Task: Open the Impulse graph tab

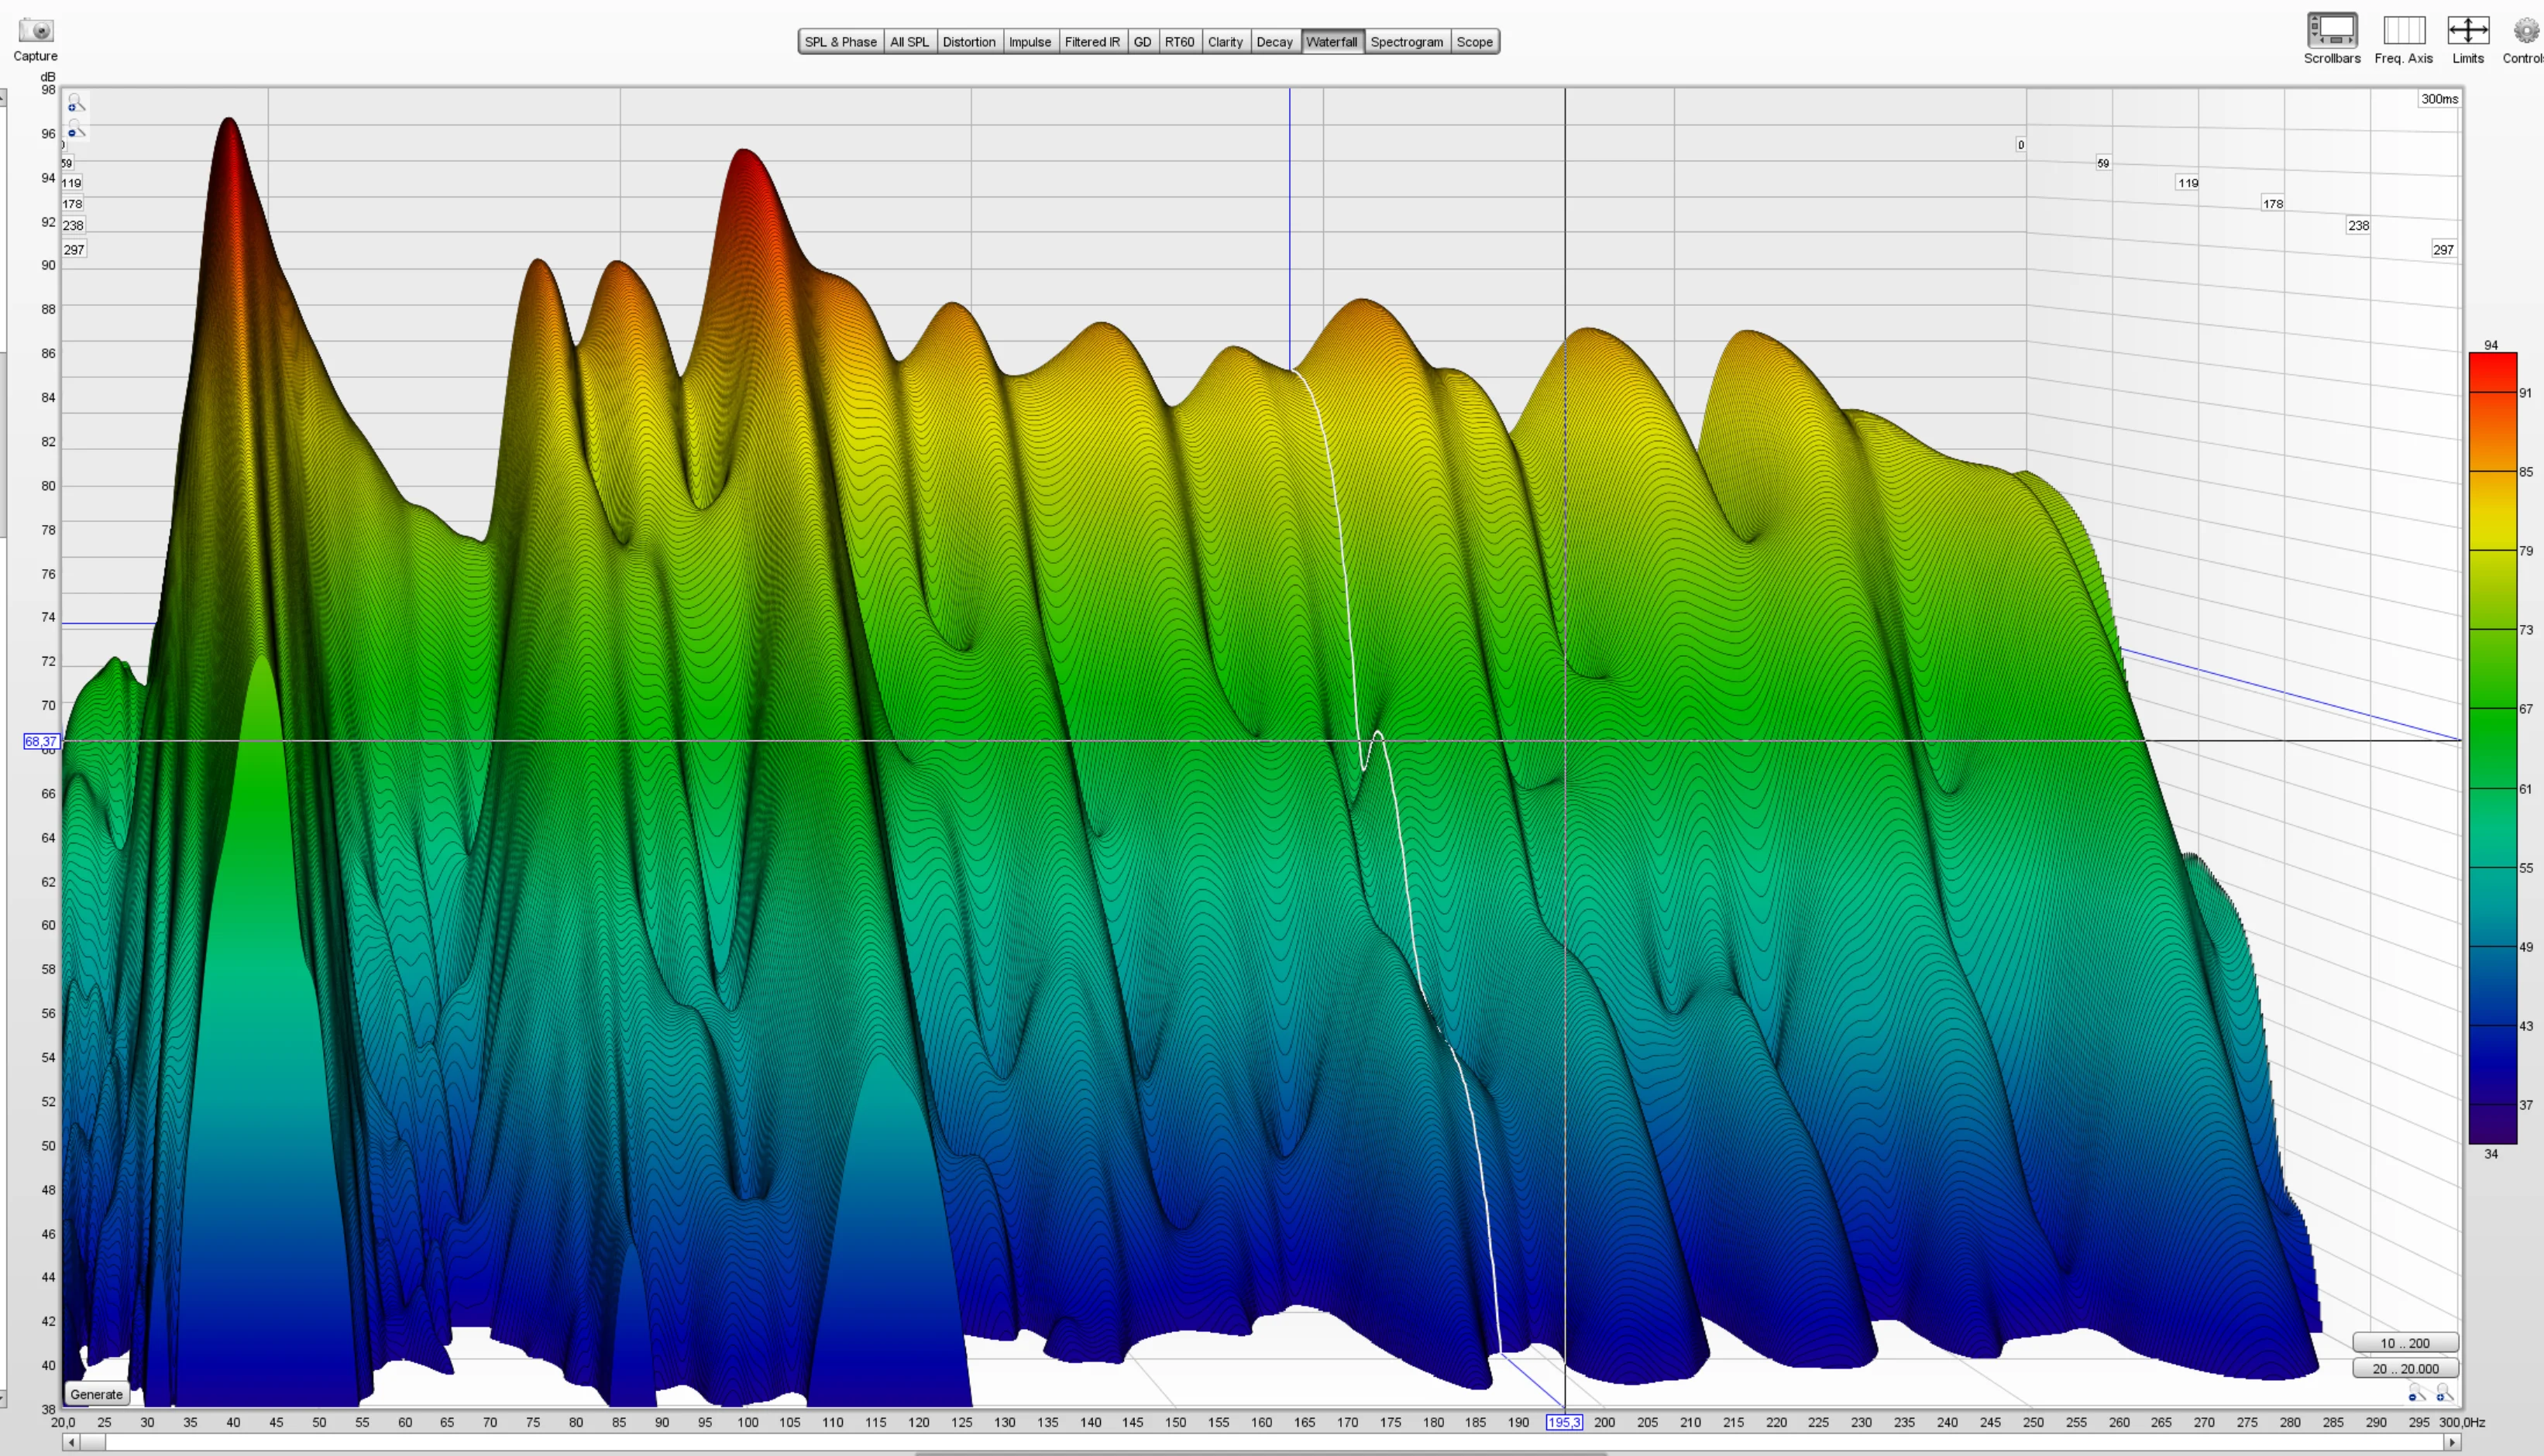Action: coord(1030,42)
